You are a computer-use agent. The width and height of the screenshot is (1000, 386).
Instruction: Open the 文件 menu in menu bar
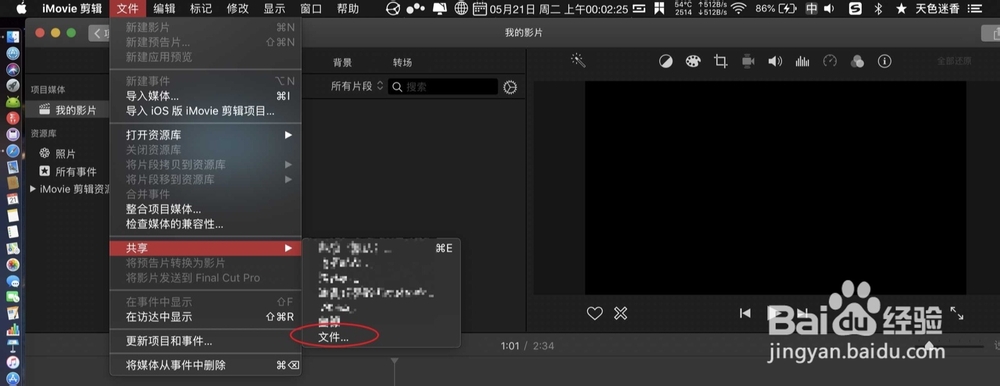[x=128, y=8]
